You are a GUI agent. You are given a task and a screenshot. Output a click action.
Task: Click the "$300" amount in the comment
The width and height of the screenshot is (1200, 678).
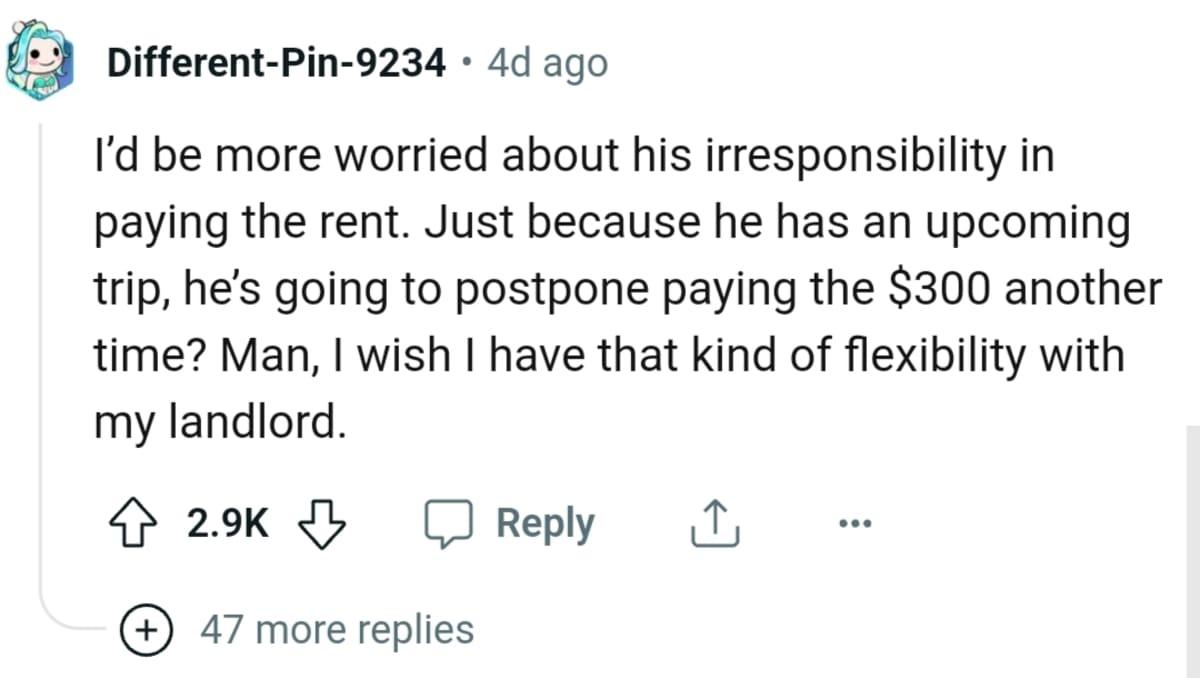point(942,290)
